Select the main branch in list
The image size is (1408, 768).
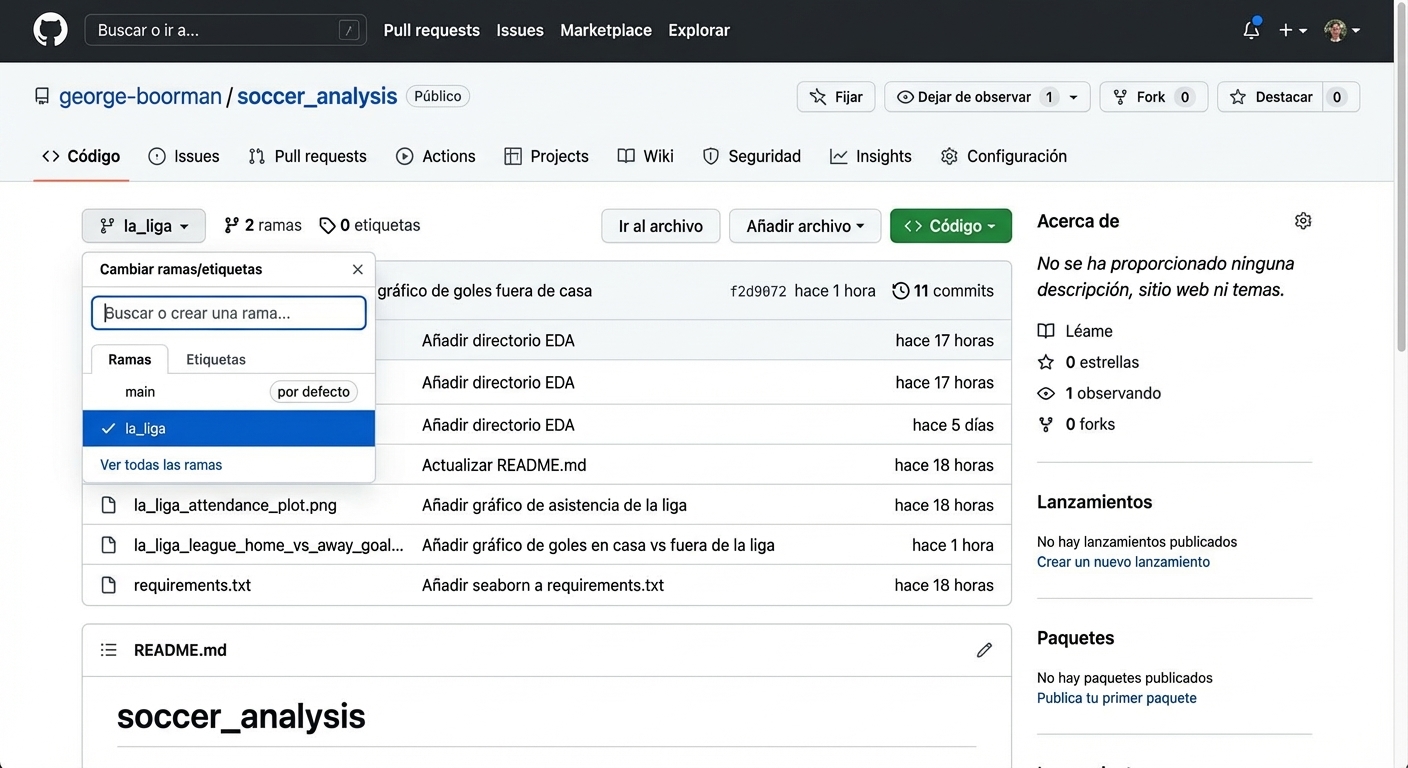140,392
